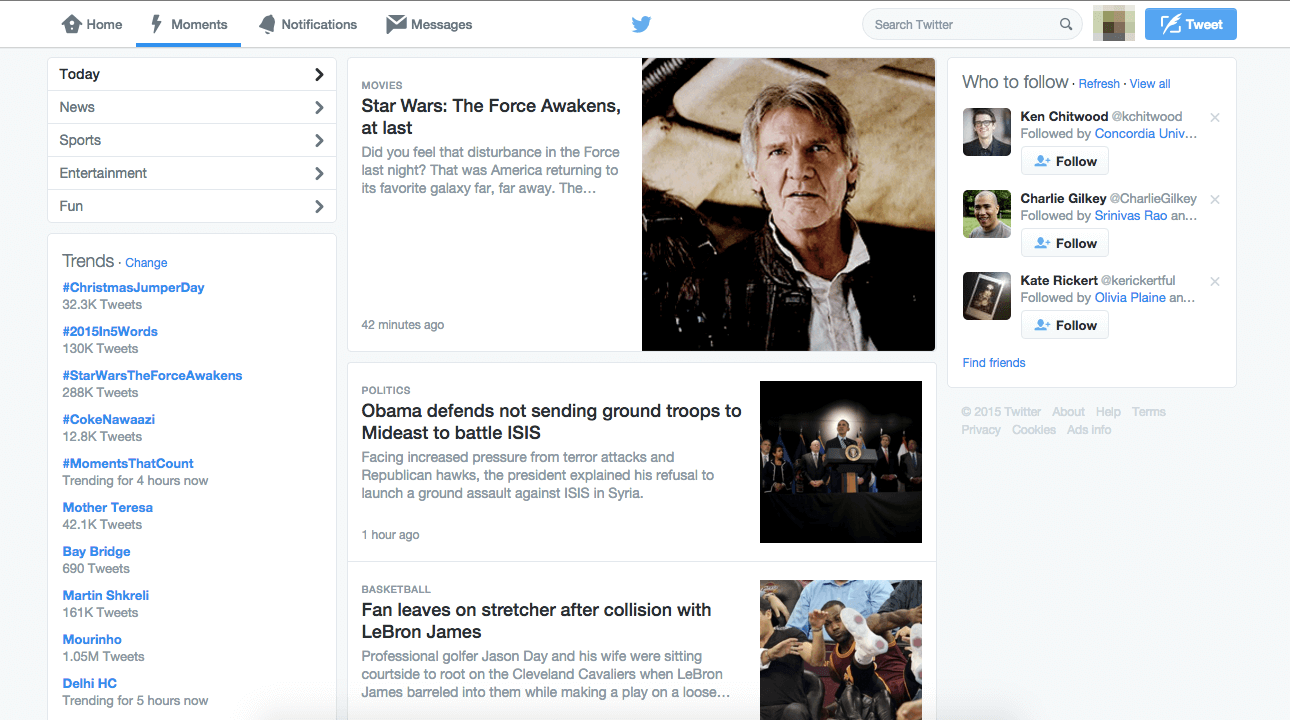Follow Ken Chitwood
1290x720 pixels.
(1065, 161)
